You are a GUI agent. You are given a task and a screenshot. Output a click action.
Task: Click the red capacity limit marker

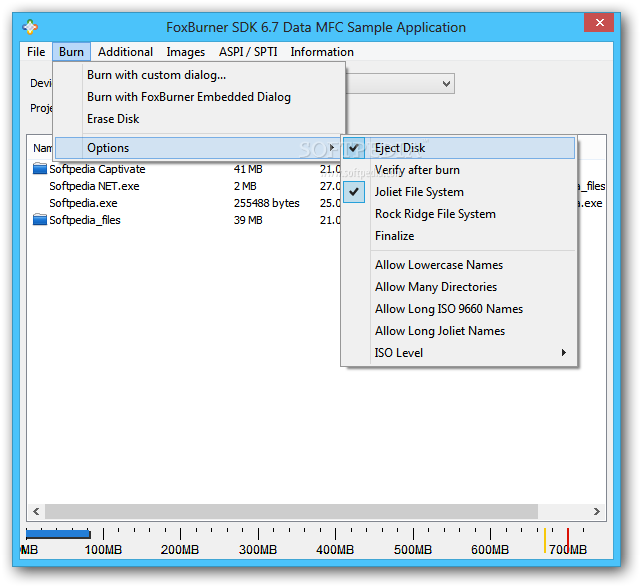click(567, 540)
